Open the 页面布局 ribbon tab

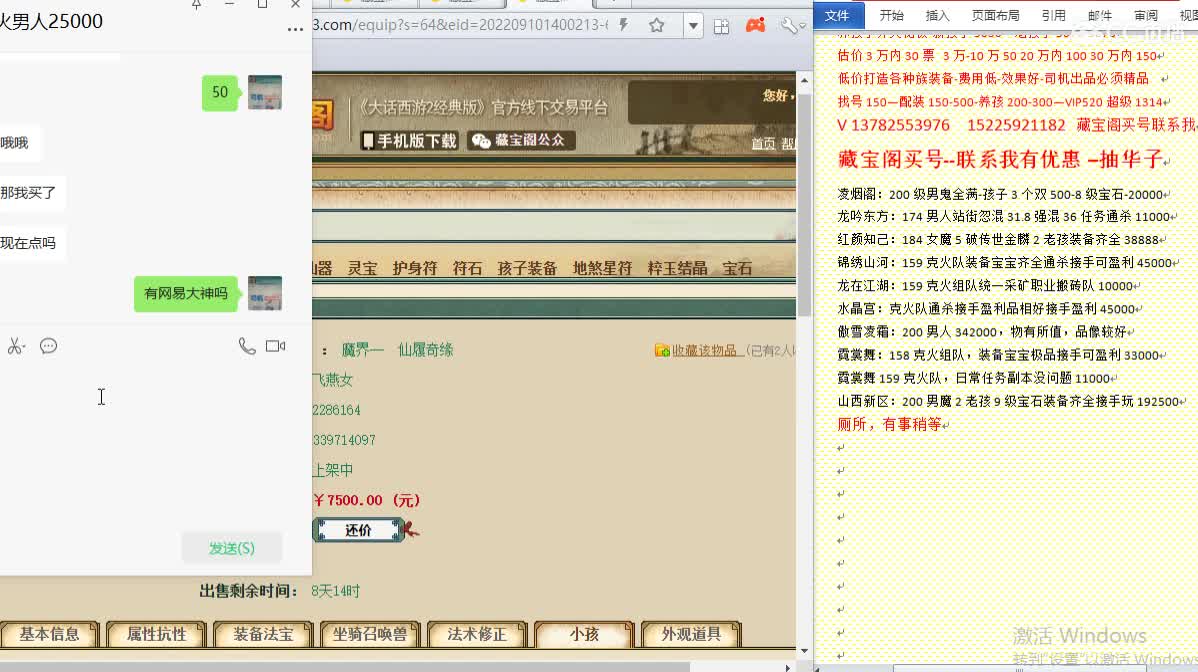tap(996, 15)
